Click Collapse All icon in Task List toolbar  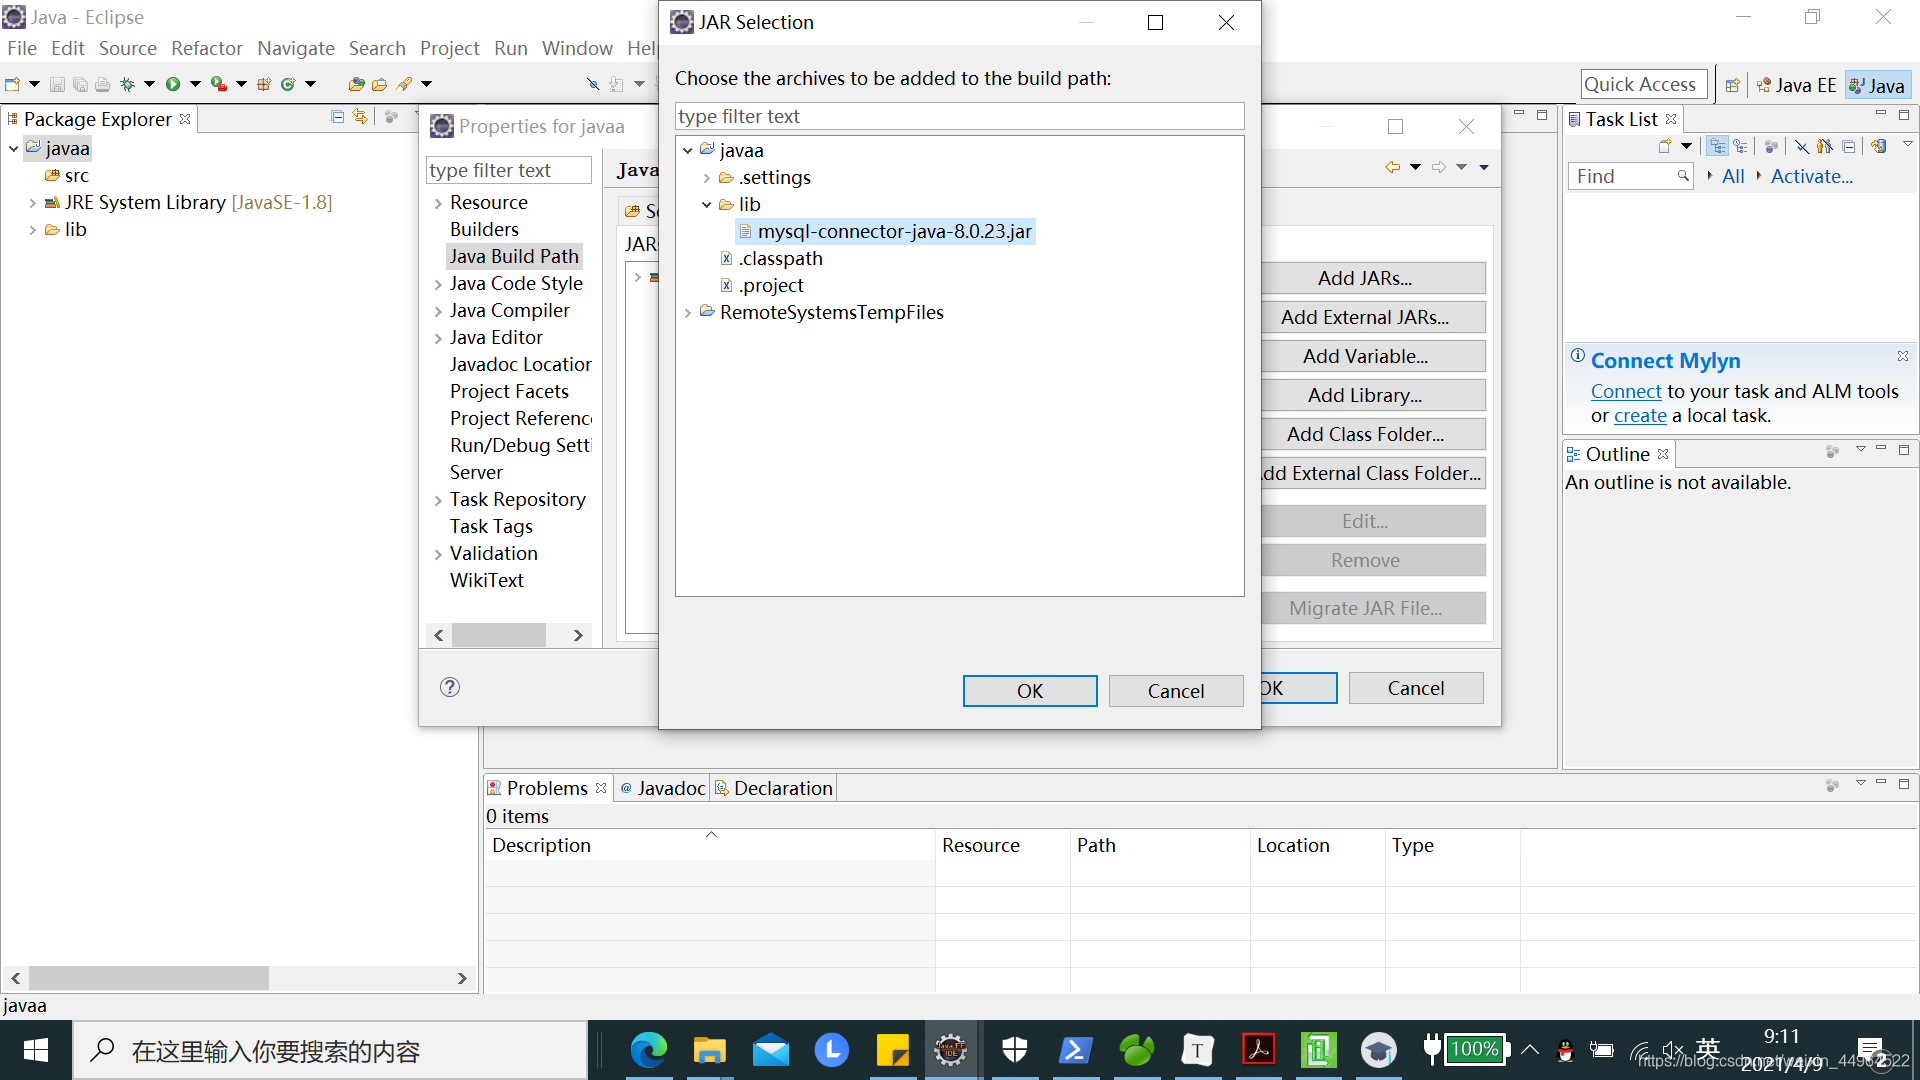tap(1848, 146)
